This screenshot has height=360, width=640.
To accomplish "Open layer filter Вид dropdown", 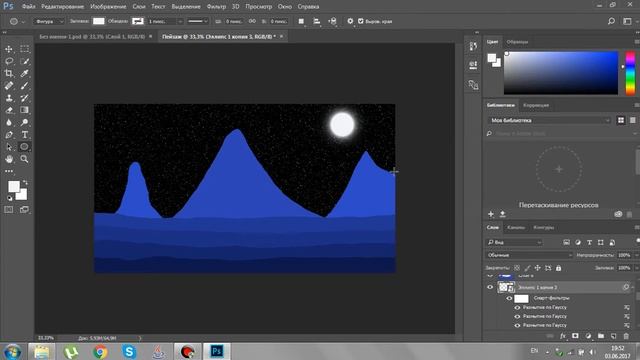I will (514, 242).
